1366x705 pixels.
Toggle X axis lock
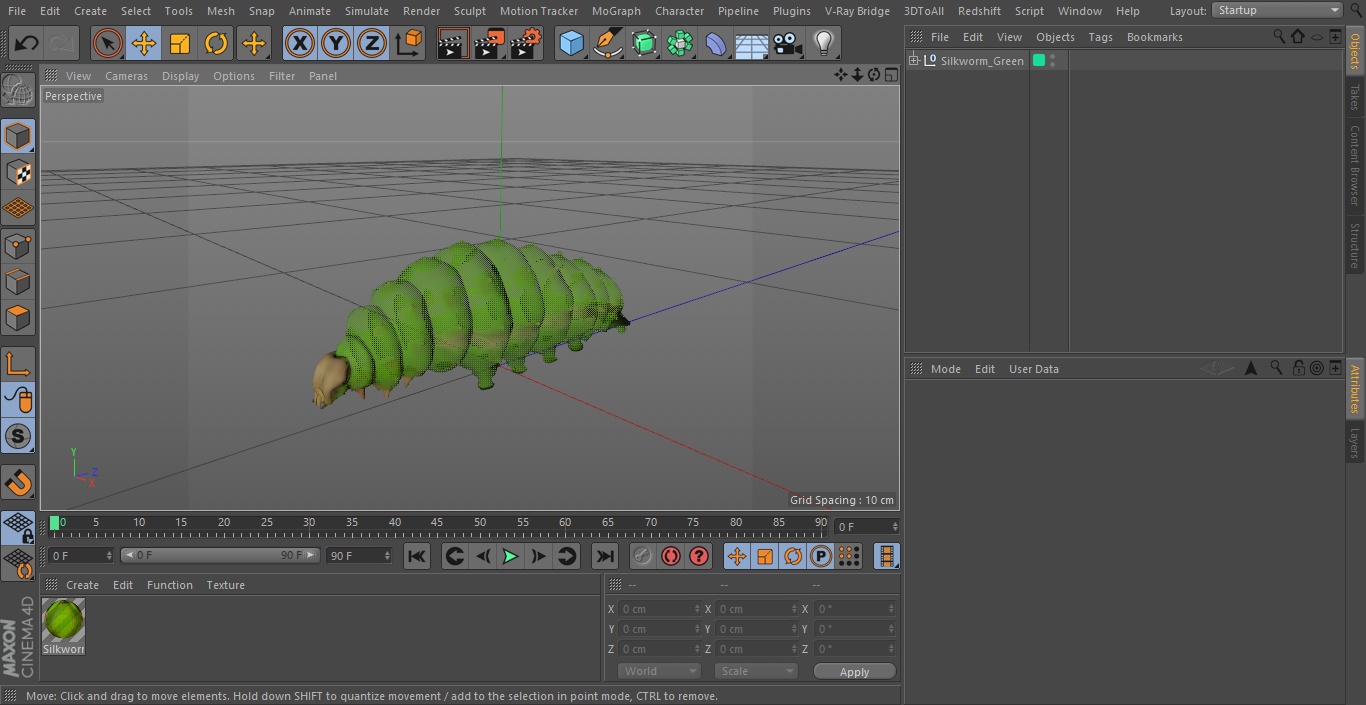pyautogui.click(x=300, y=43)
